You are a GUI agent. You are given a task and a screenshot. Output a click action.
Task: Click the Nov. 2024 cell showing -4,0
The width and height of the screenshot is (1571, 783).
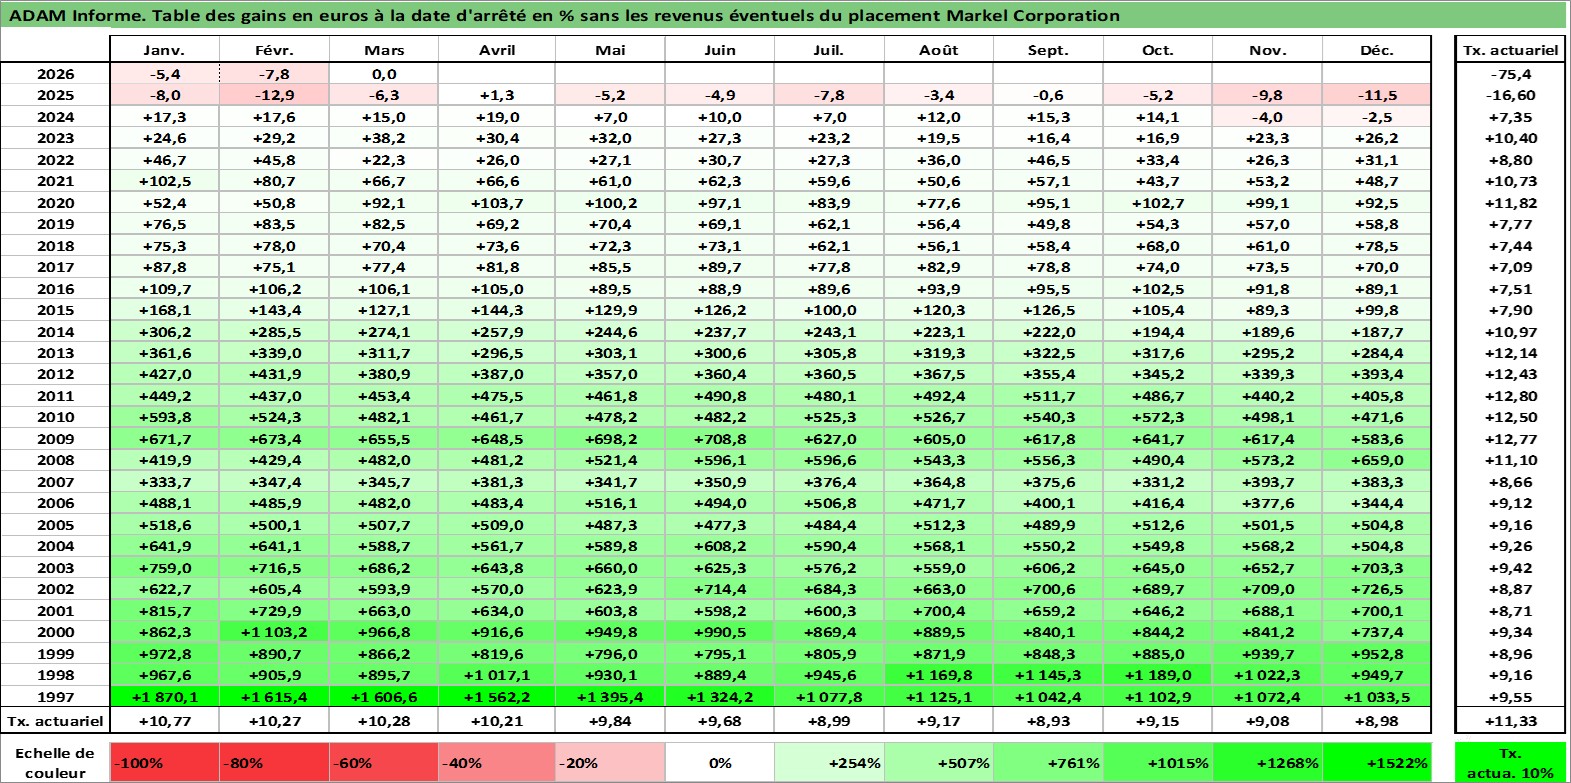1268,117
